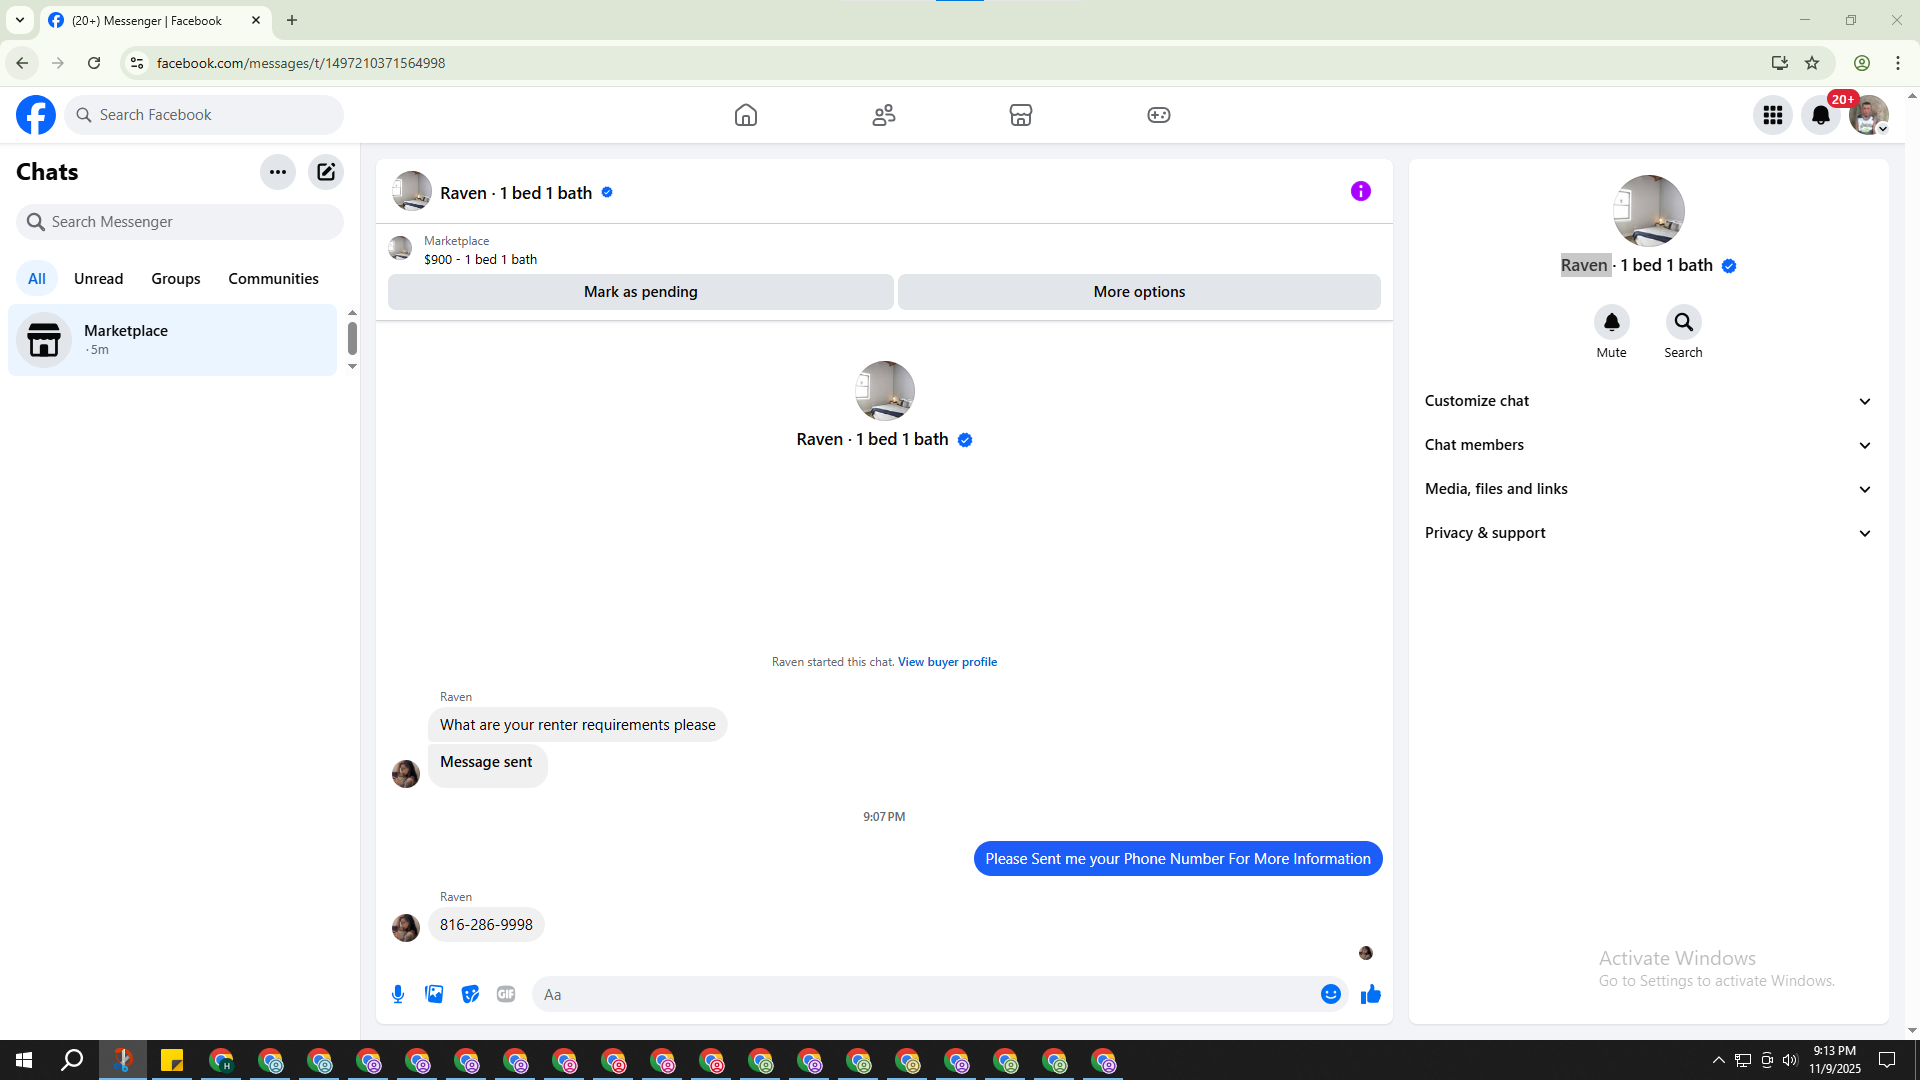Reload the page in Chrome
This screenshot has height=1080, width=1920.
tap(94, 63)
